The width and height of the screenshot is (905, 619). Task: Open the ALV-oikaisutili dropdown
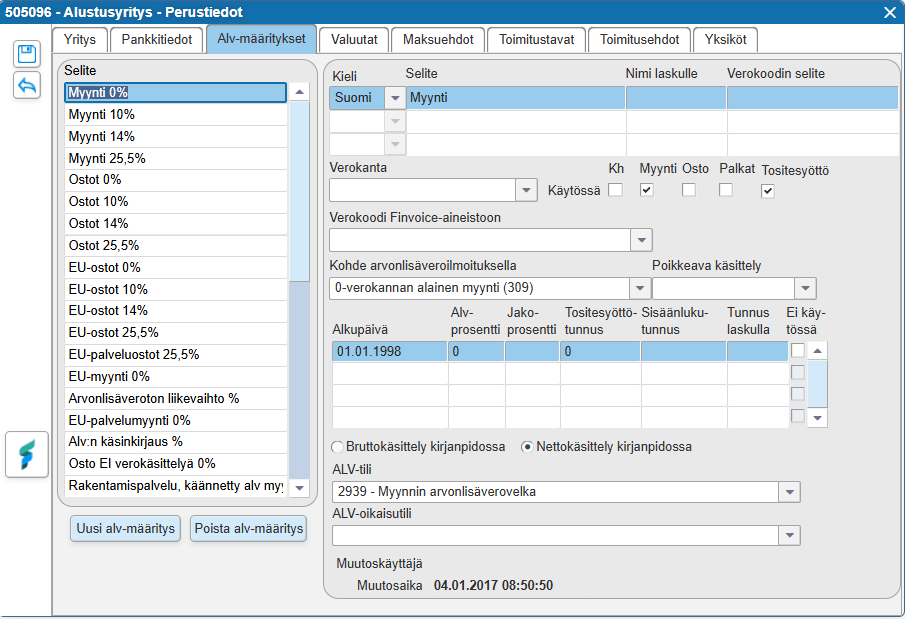tap(789, 535)
